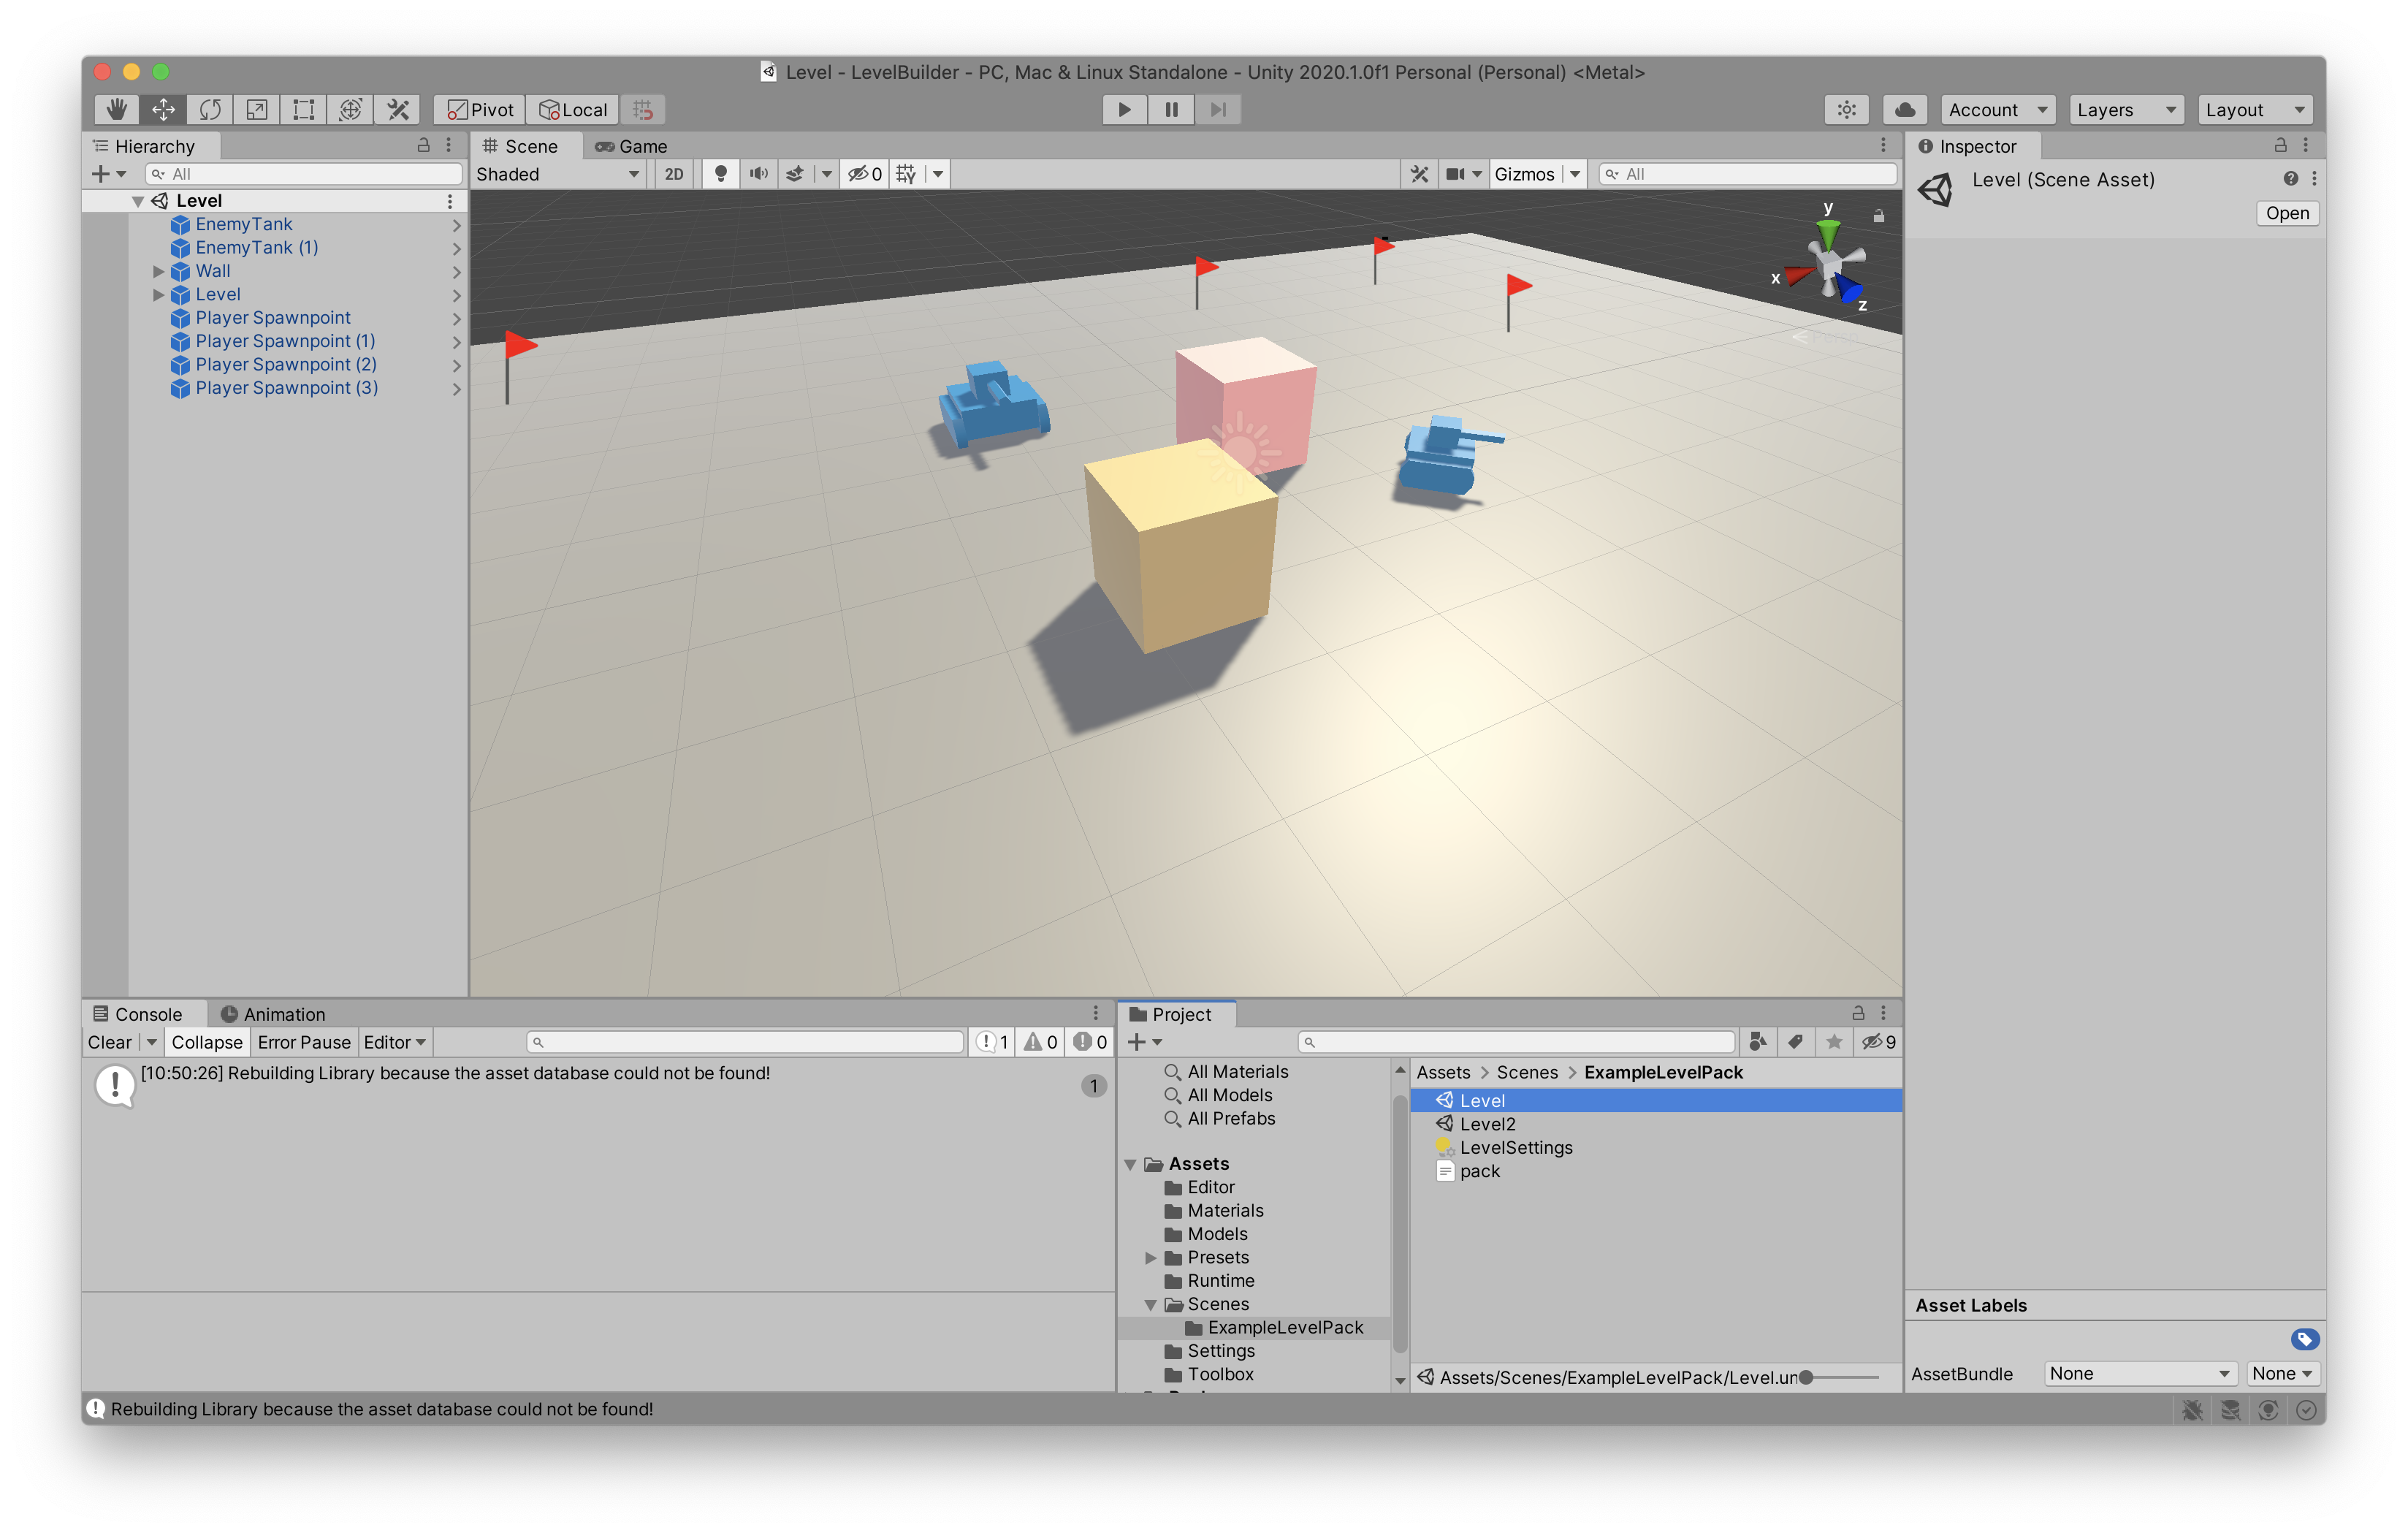This screenshot has width=2408, height=1533.
Task: Lock the Inspector panel
Action: 2280,145
